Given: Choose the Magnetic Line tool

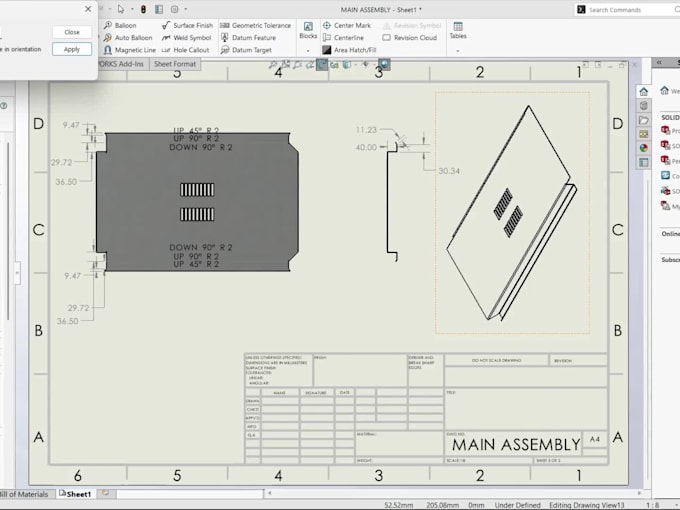Looking at the screenshot, I should (x=129, y=50).
